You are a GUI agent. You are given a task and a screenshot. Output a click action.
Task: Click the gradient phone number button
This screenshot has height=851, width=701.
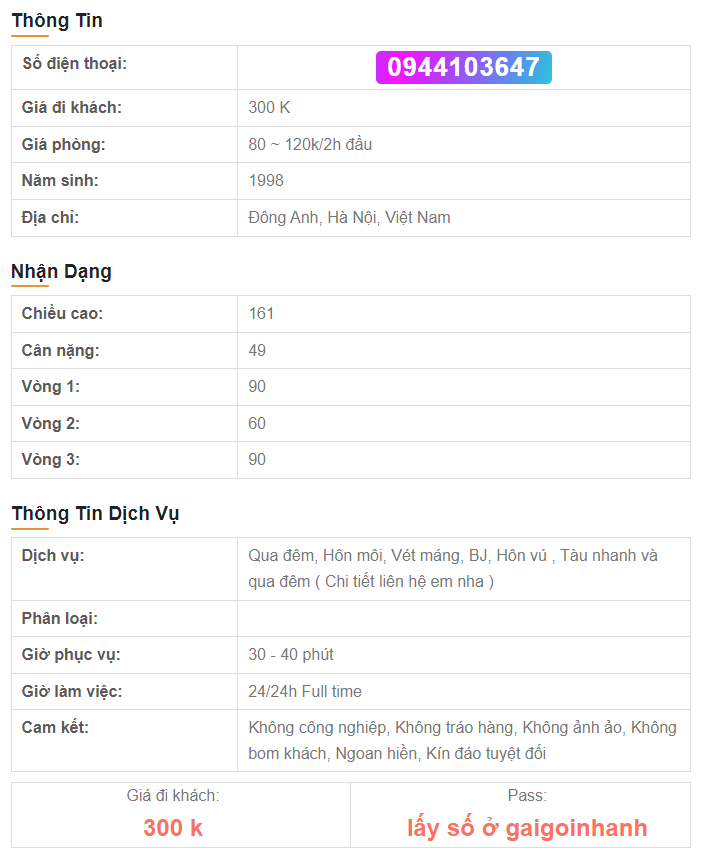pos(463,67)
